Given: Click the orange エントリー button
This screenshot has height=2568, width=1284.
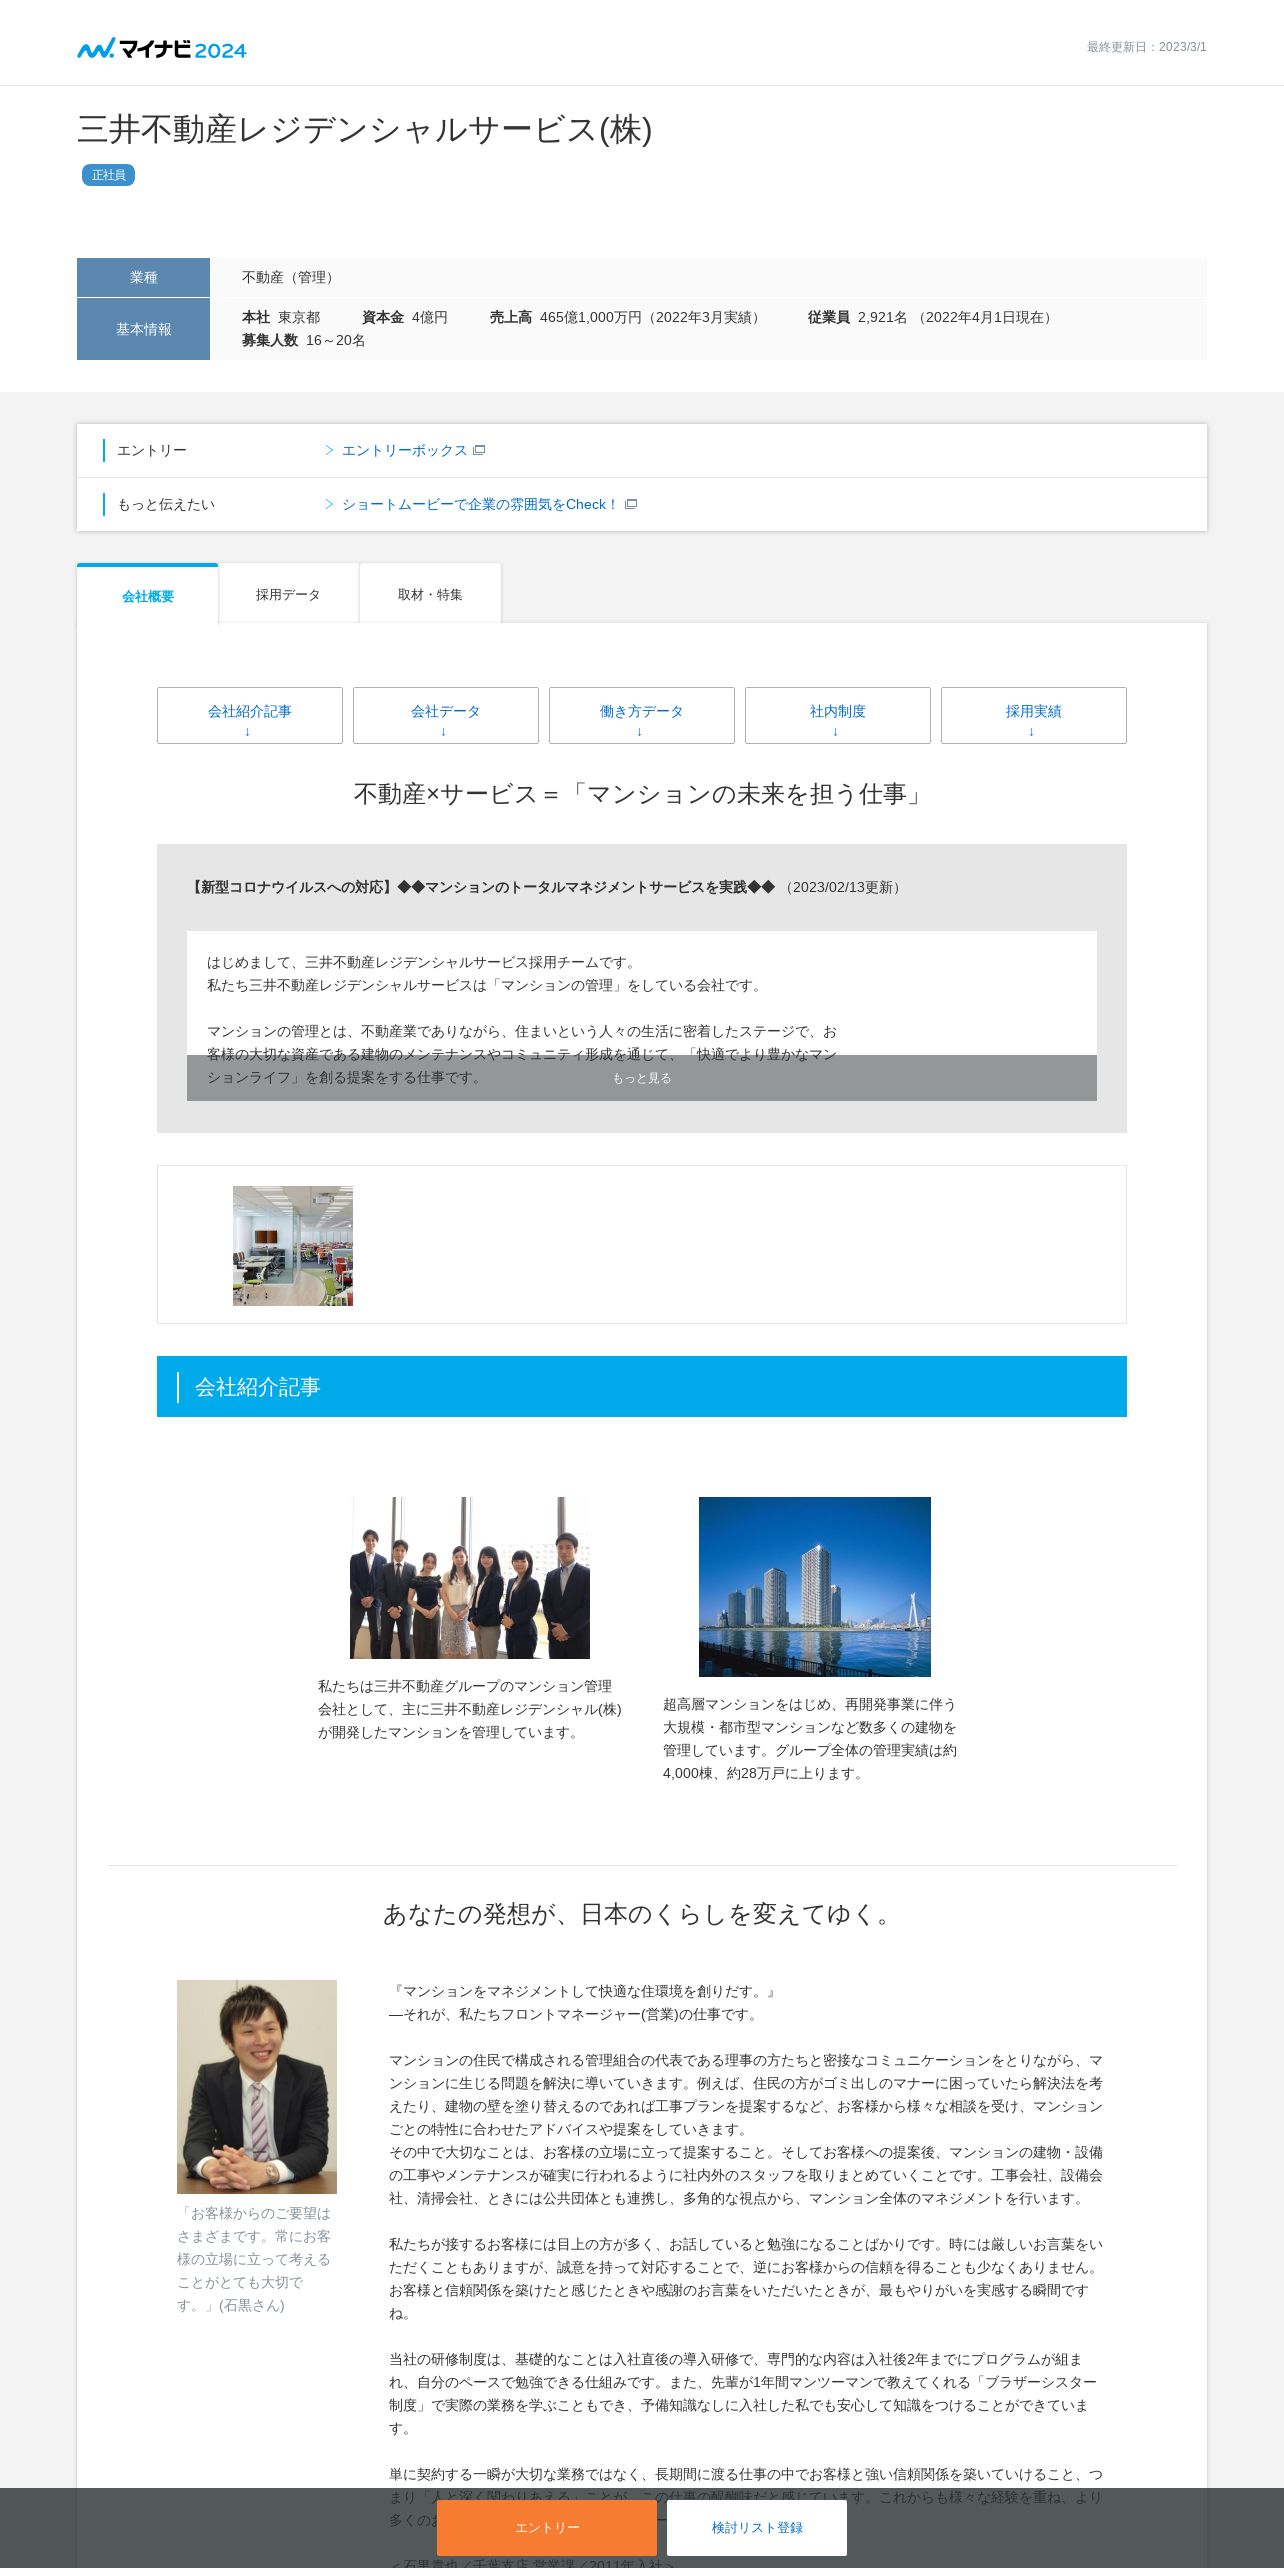Looking at the screenshot, I should click(x=547, y=2528).
